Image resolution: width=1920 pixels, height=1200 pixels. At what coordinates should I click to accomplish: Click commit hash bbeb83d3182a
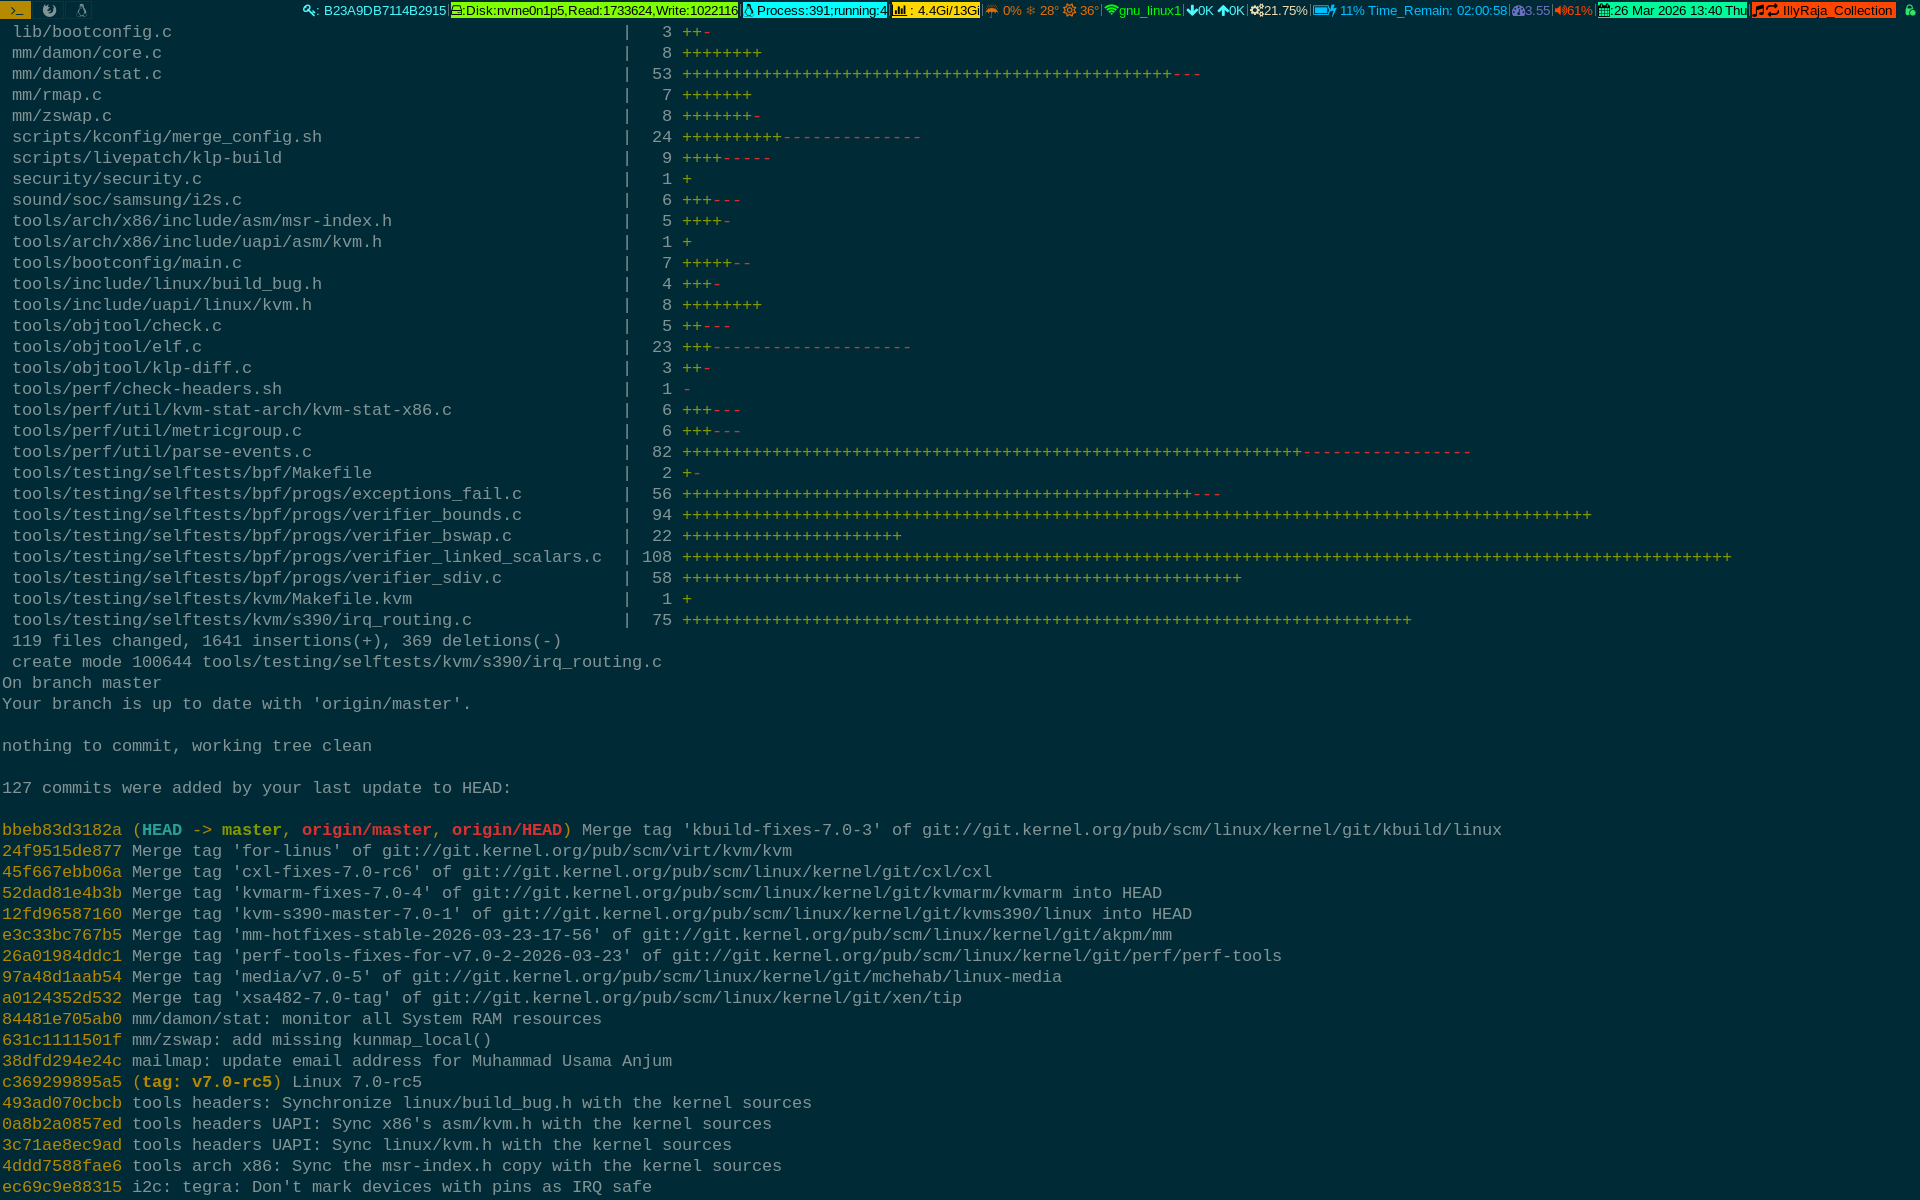tap(62, 830)
